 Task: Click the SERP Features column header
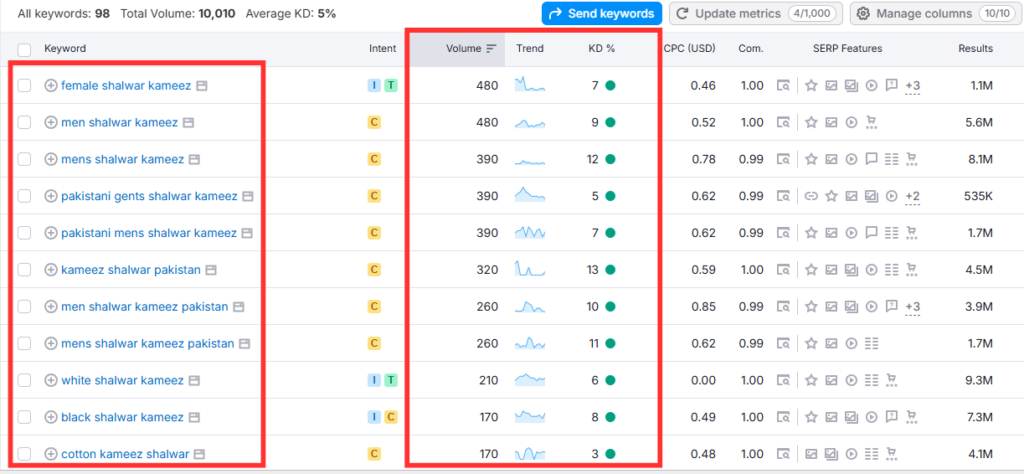[847, 48]
